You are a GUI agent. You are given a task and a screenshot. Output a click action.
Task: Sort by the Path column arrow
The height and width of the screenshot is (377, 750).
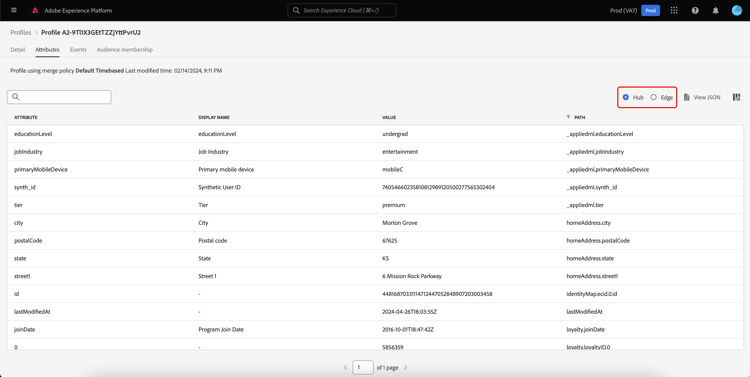[568, 117]
